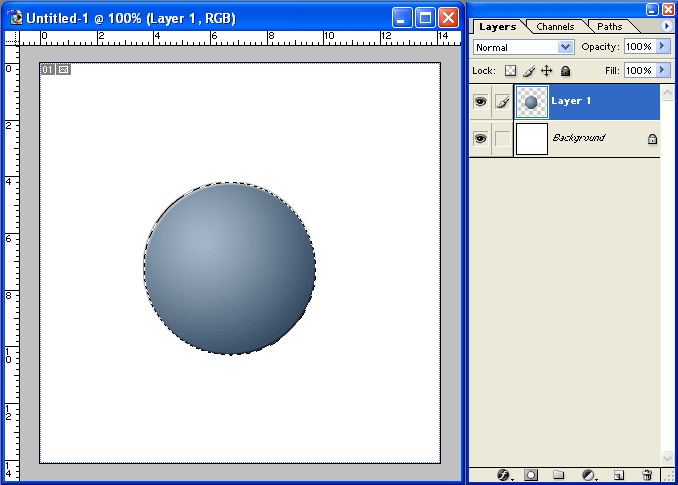678x485 pixels.
Task: Toggle Lock all padlock icon
Action: 565,70
